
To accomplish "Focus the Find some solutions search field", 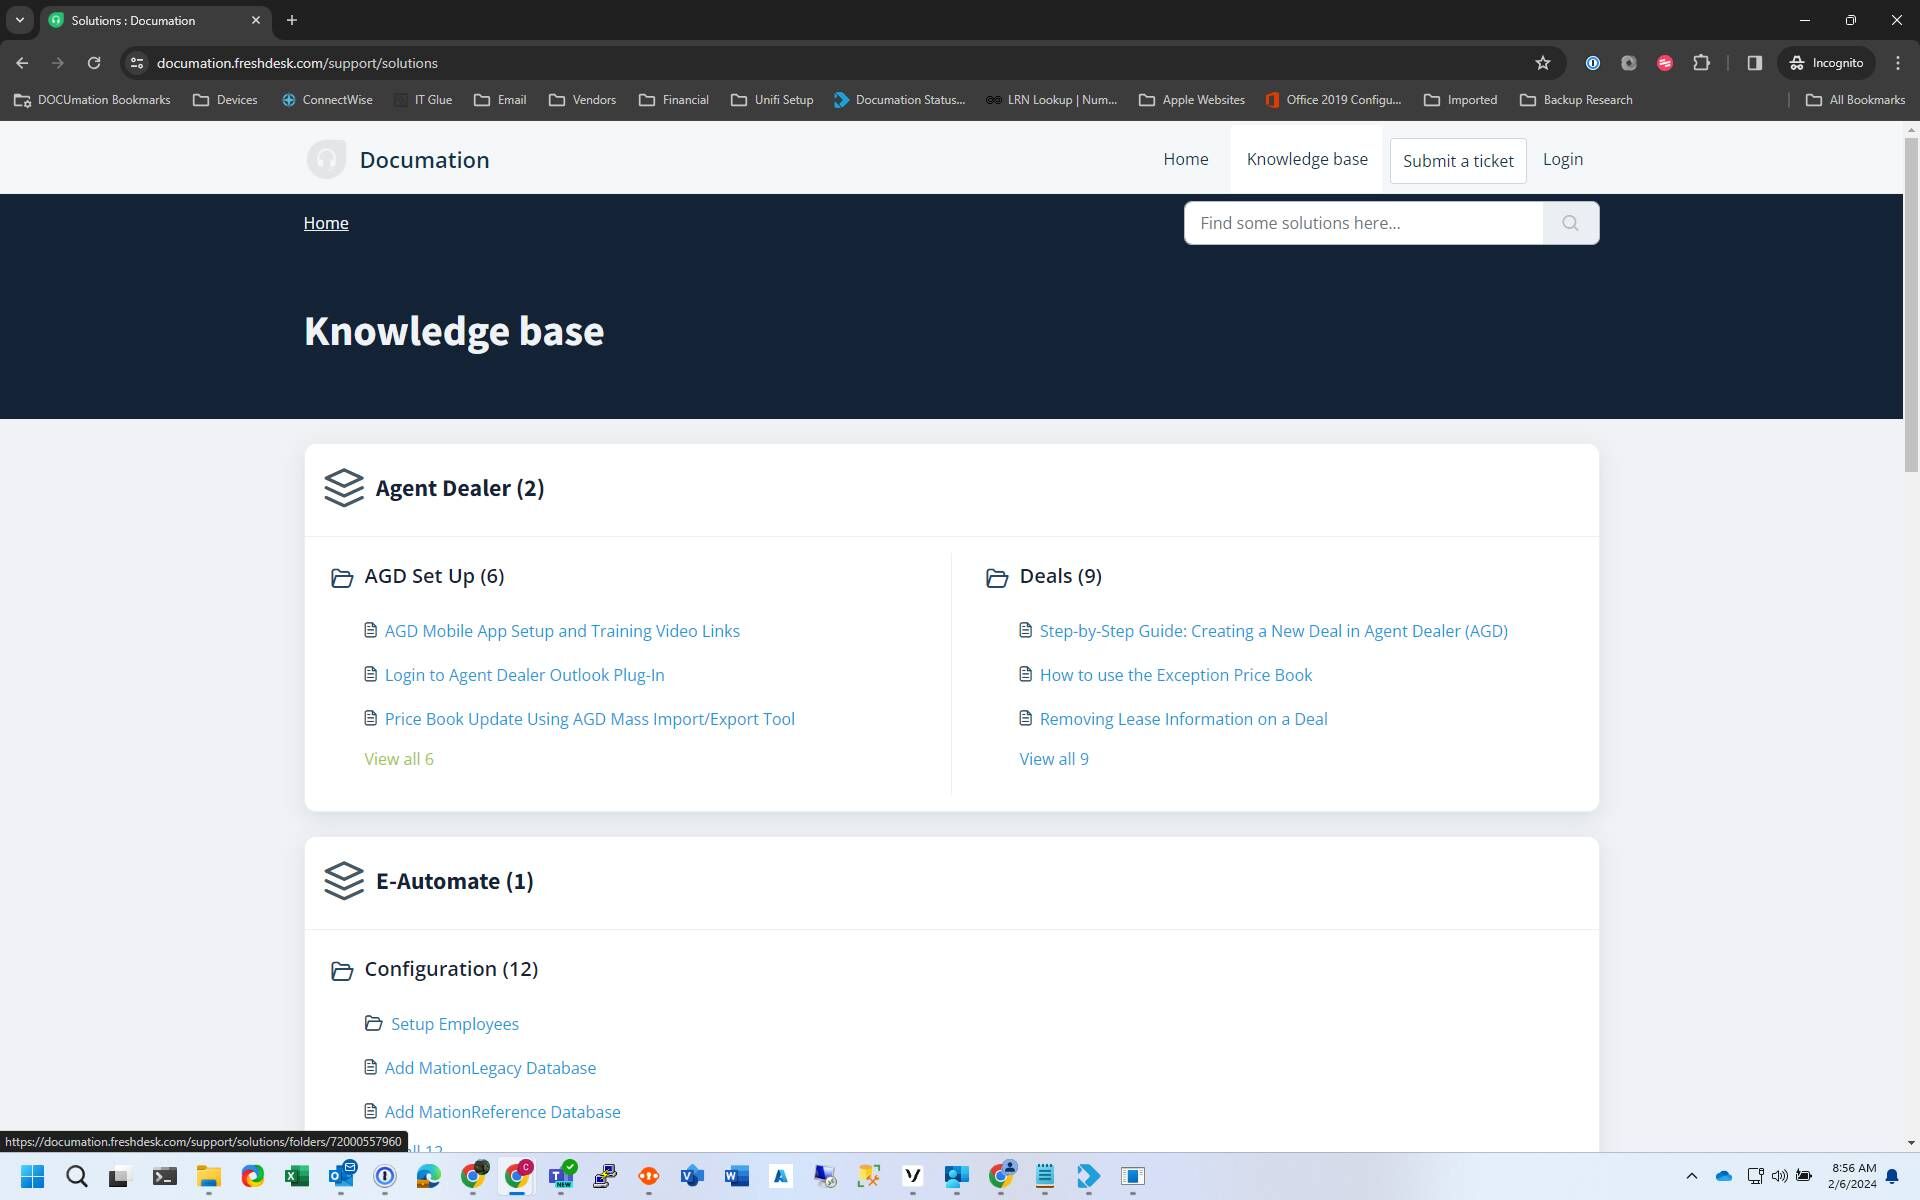I will (1363, 223).
